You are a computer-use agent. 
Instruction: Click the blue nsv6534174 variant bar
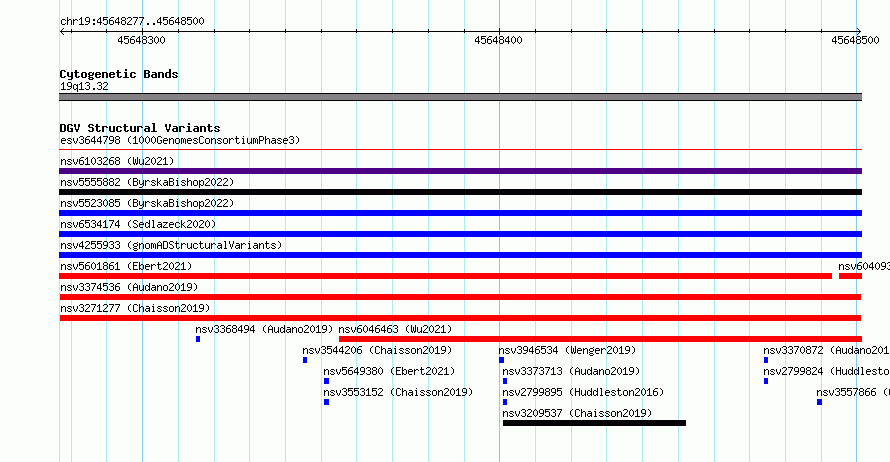(x=460, y=234)
